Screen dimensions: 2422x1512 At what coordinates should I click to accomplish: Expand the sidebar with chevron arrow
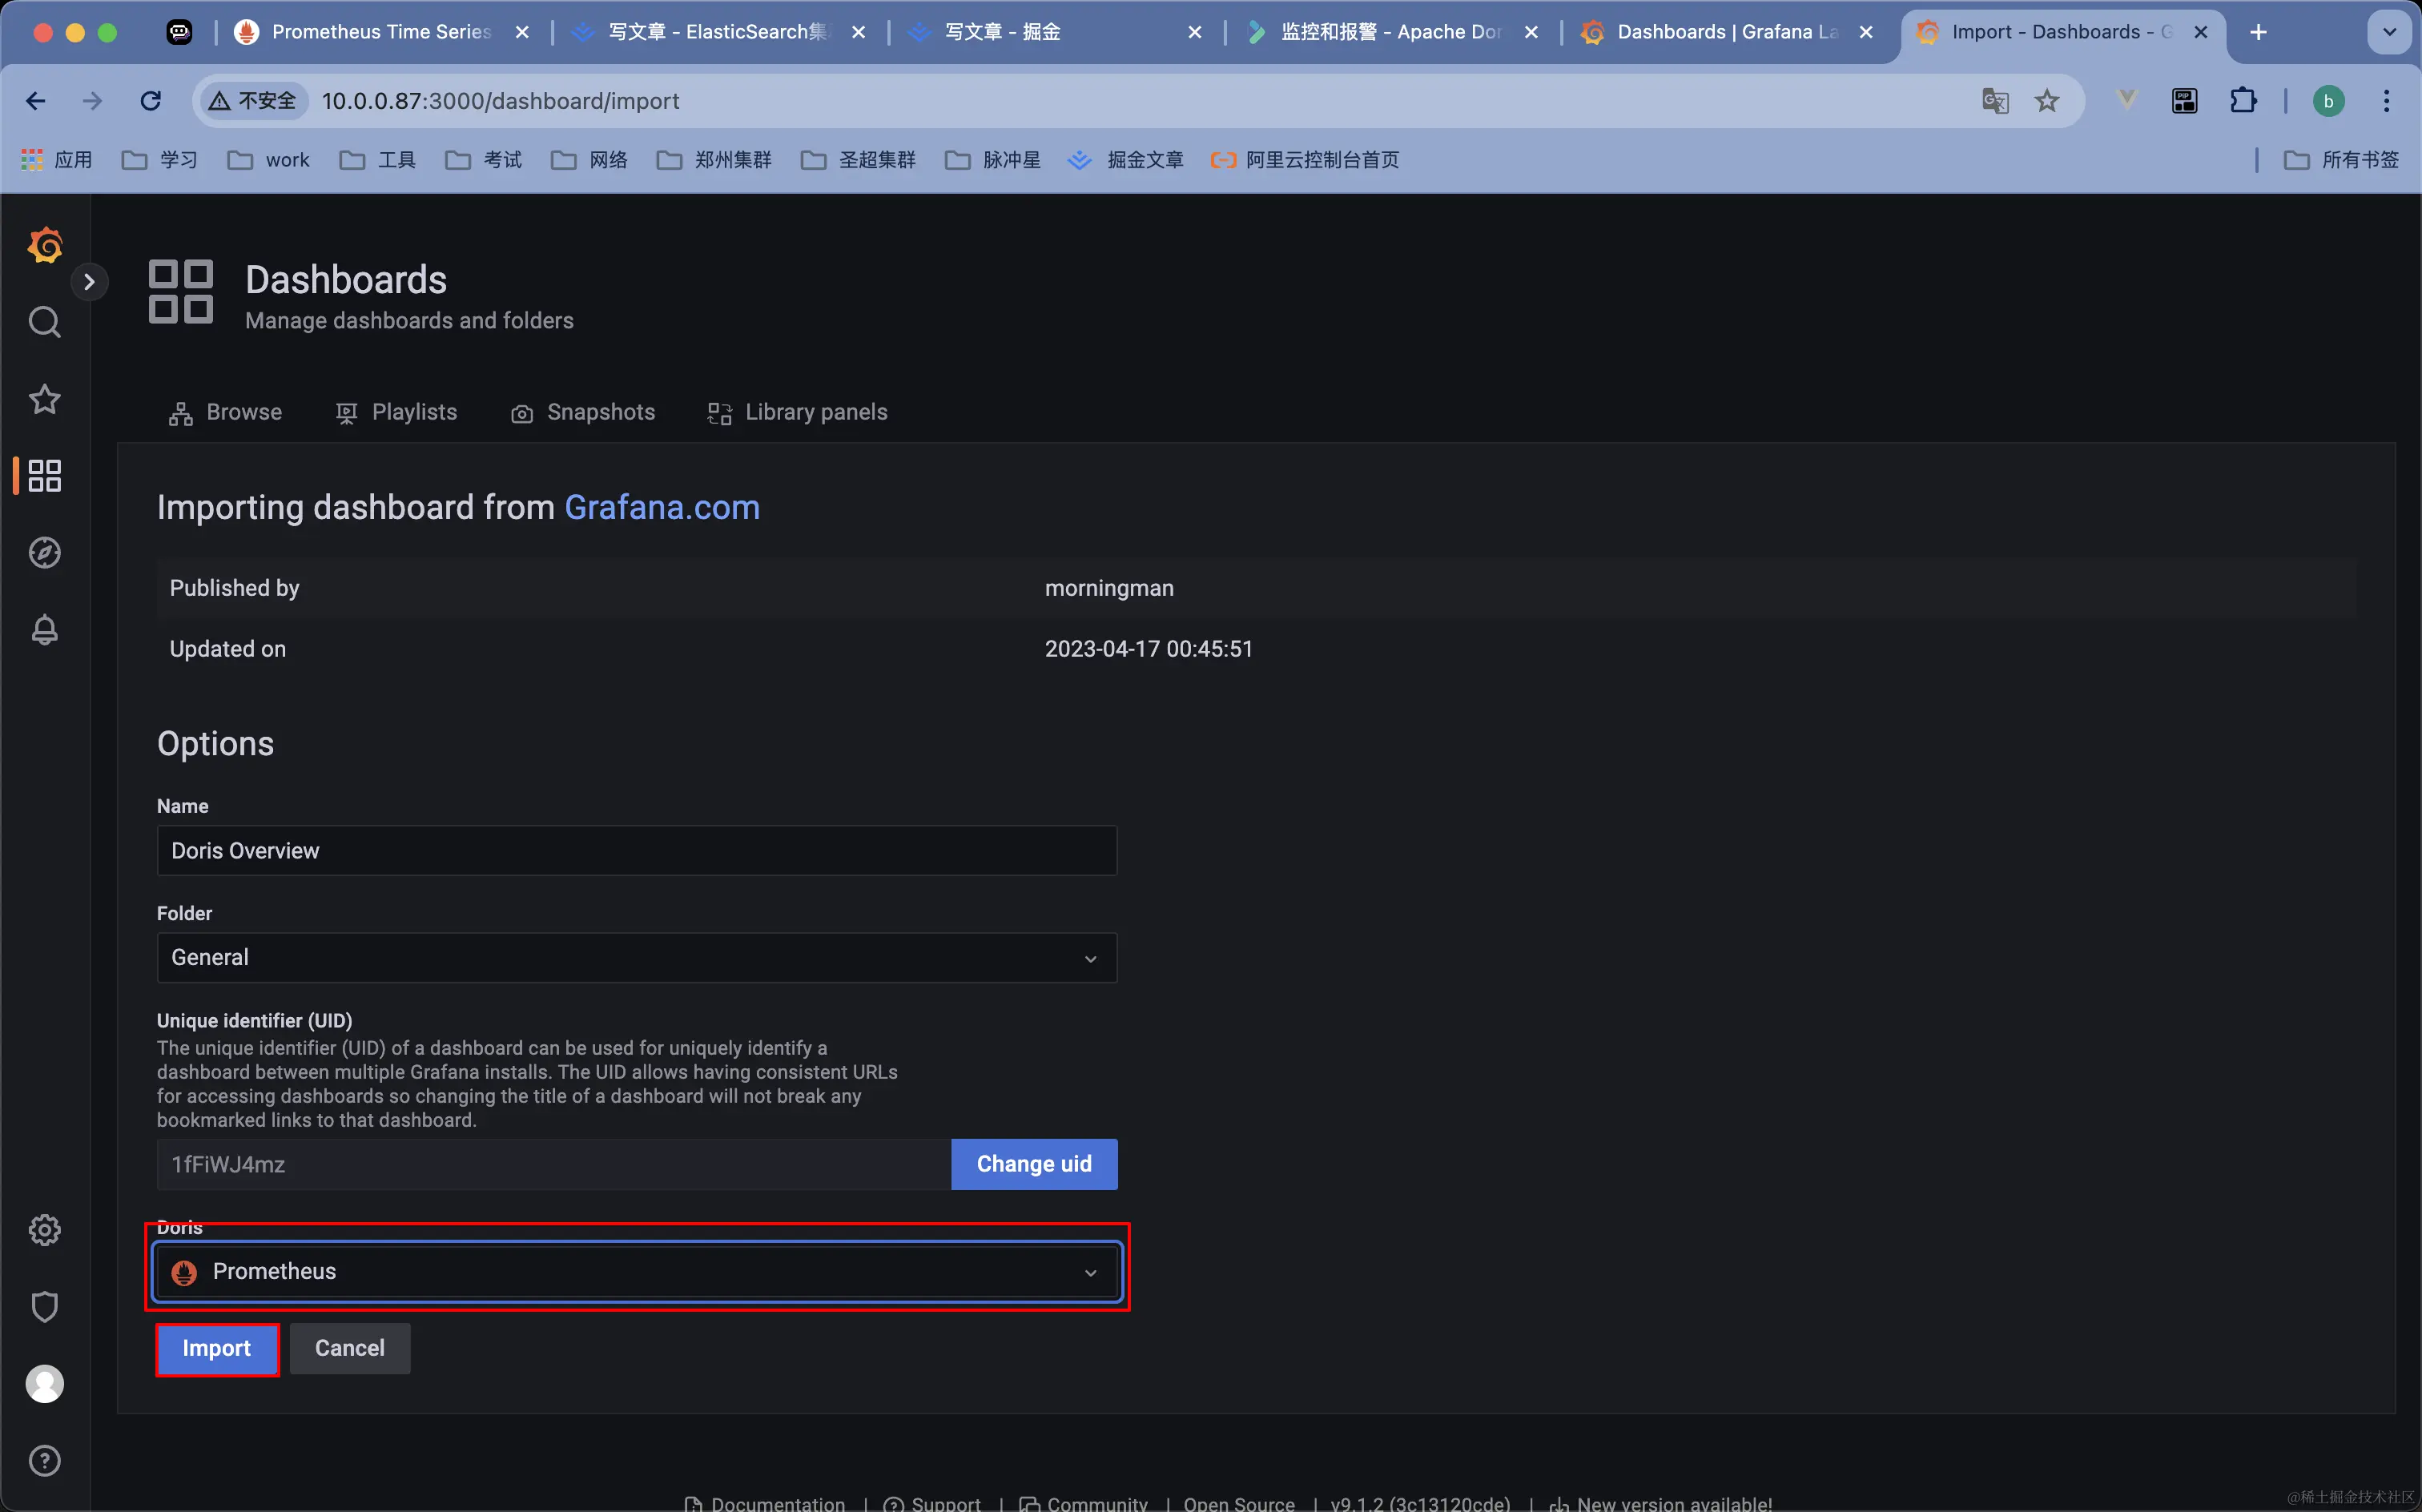coord(89,283)
